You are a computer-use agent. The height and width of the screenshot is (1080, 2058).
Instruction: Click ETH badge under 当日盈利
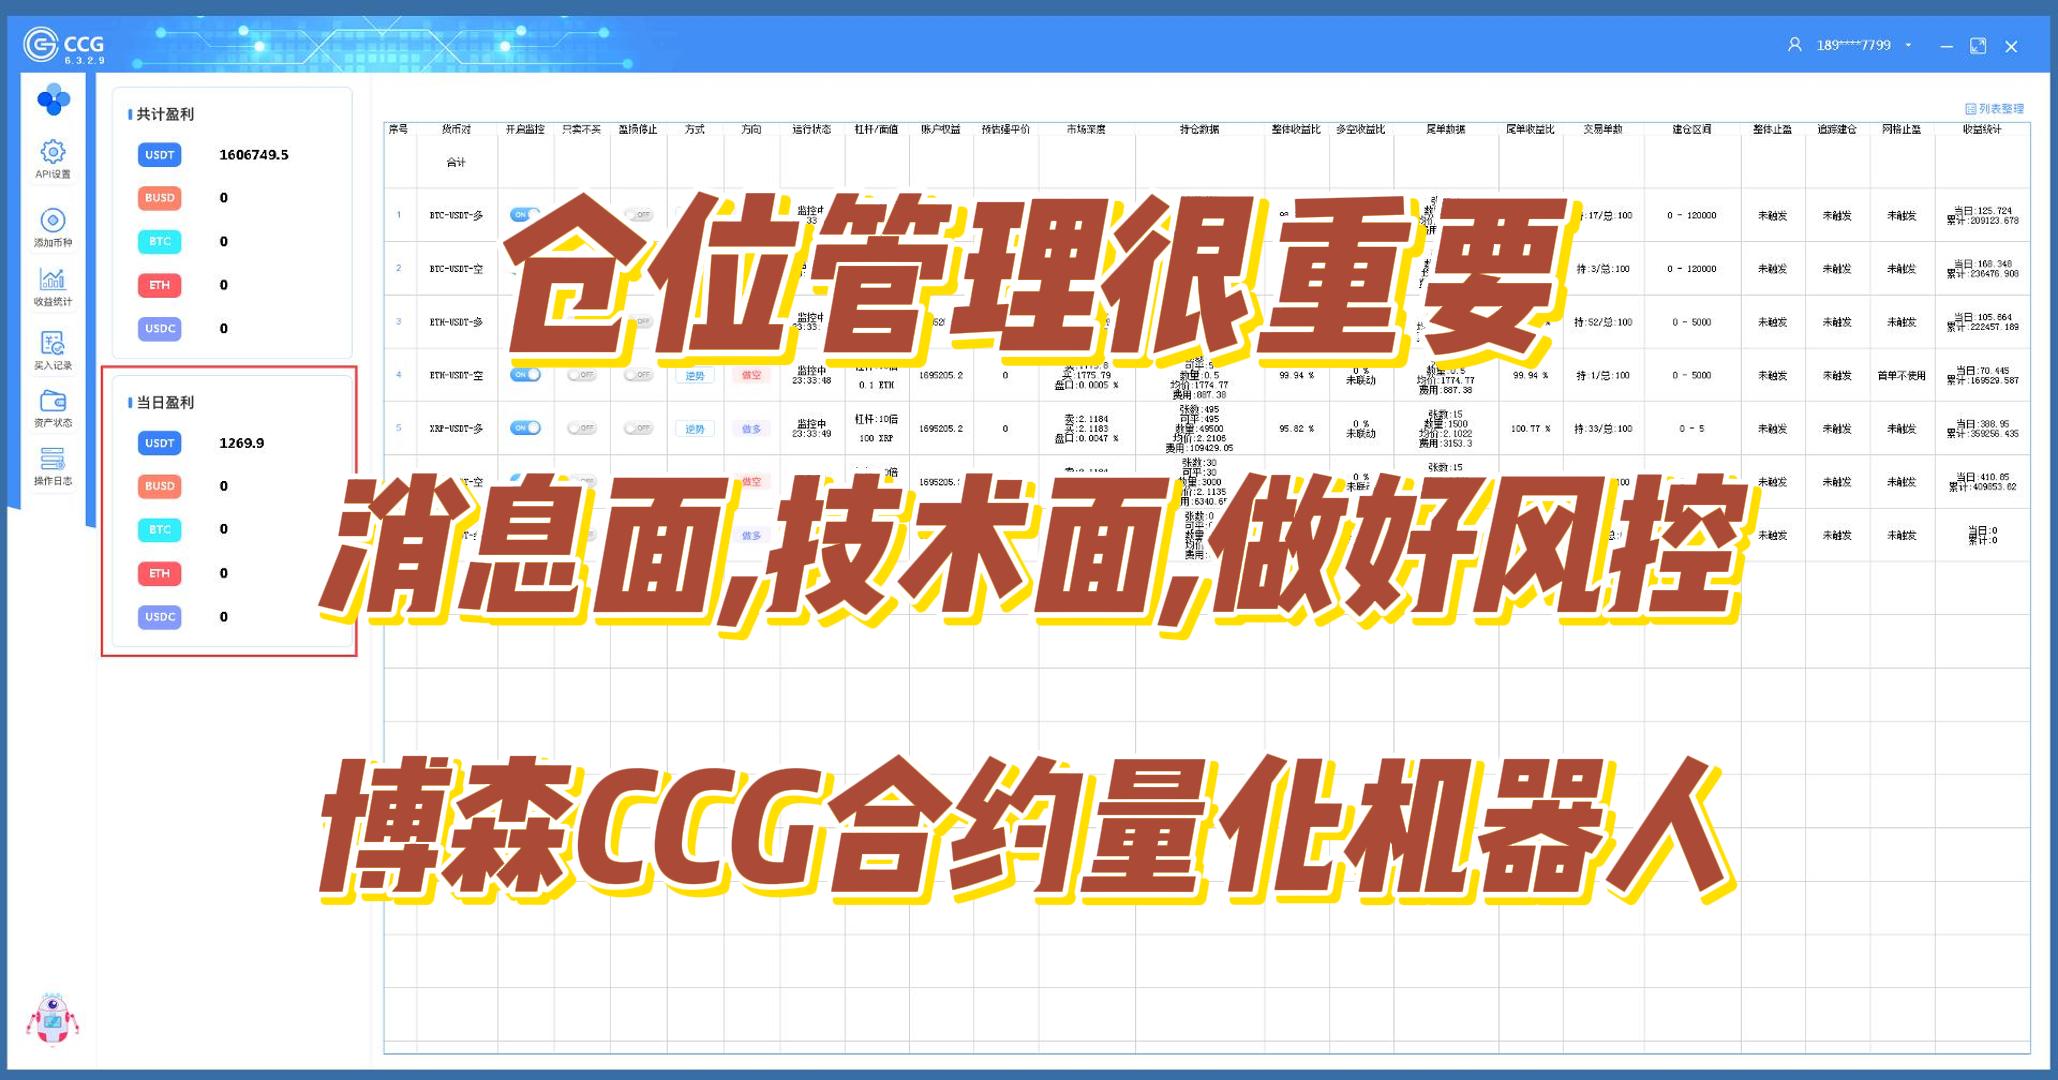(159, 573)
